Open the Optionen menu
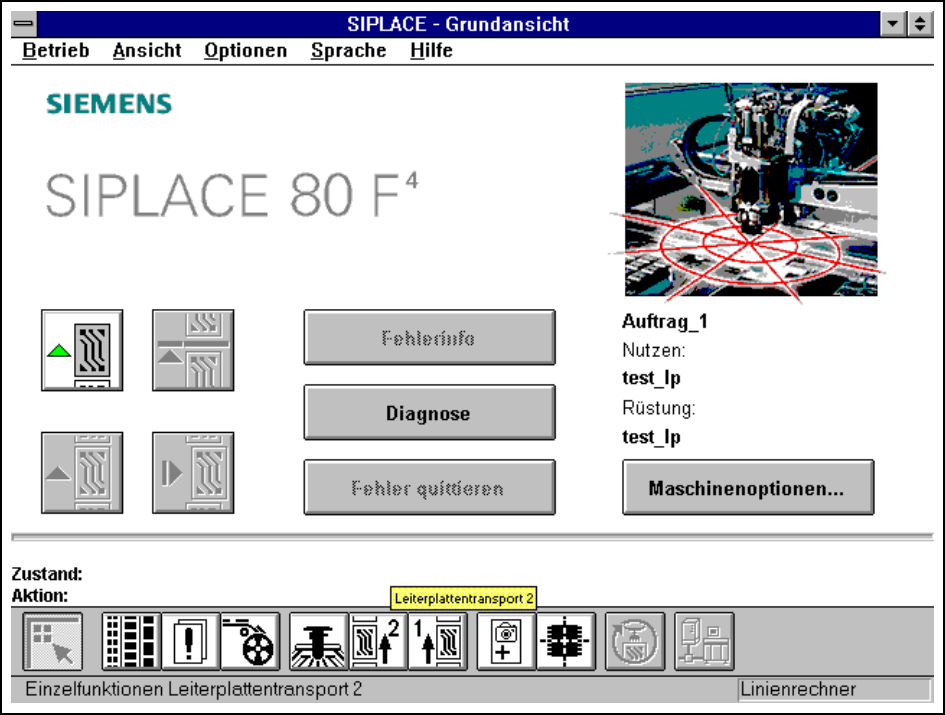 (x=245, y=51)
